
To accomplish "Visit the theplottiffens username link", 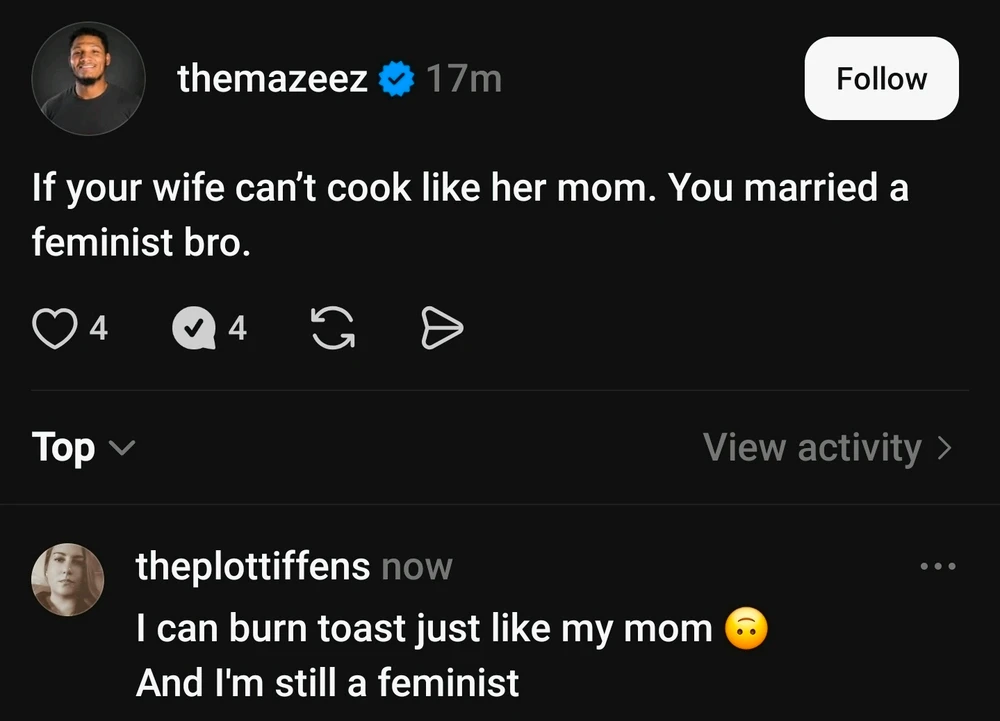I will [x=253, y=566].
